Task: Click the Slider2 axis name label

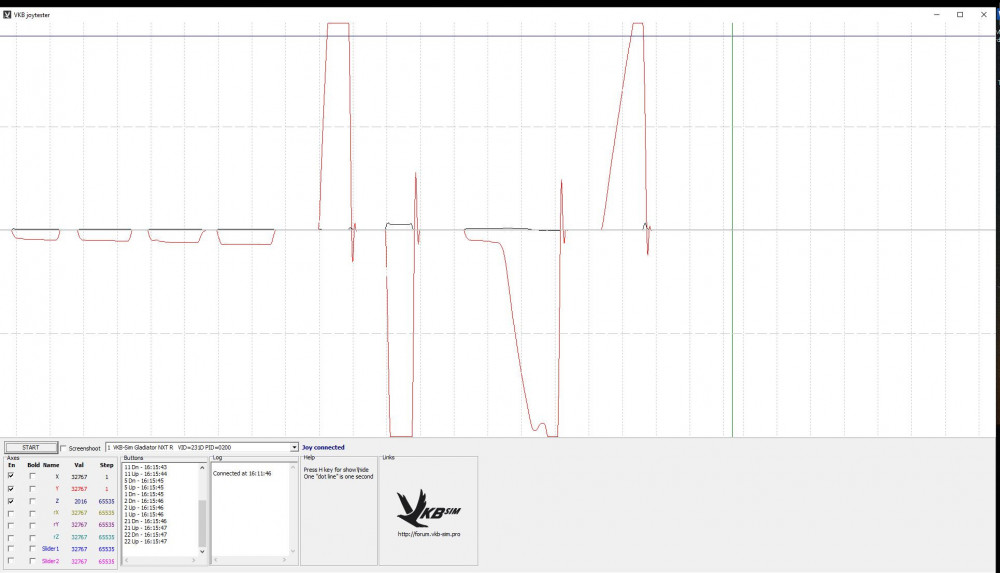Action: pyautogui.click(x=50, y=561)
